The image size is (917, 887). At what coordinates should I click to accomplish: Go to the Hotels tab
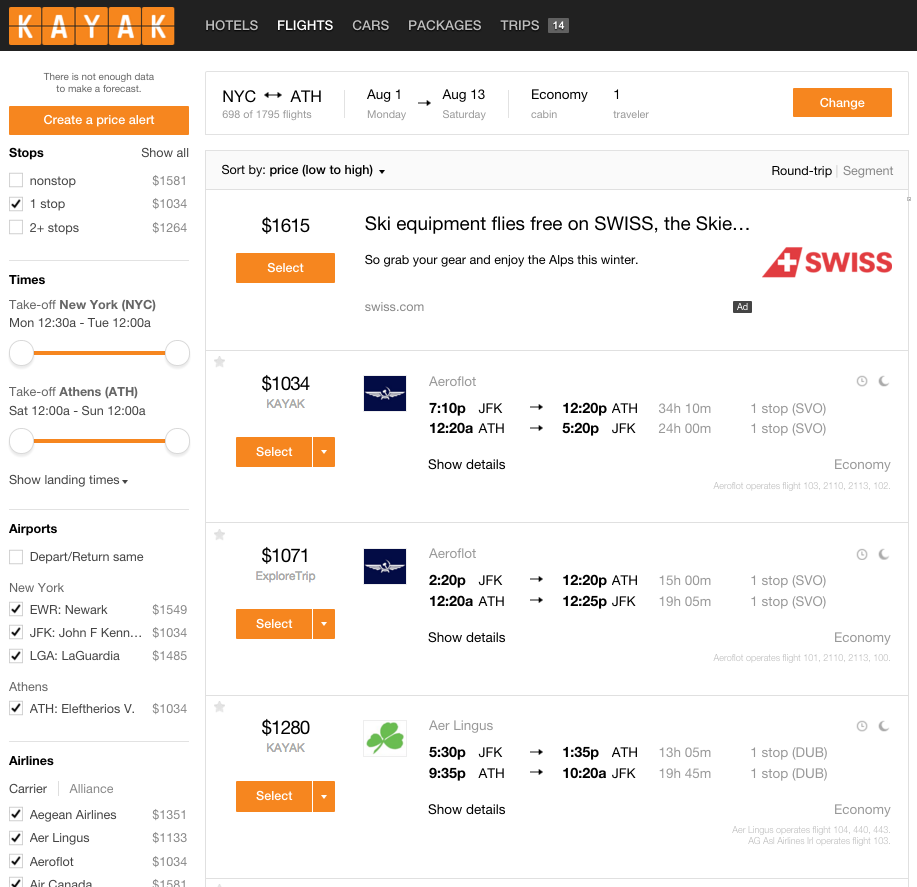click(231, 25)
